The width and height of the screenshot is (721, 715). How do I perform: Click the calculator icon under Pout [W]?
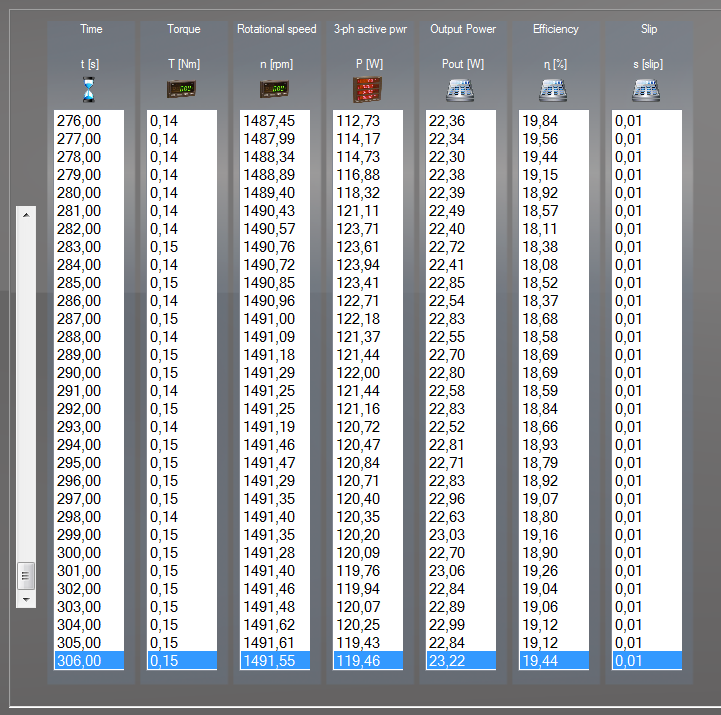pyautogui.click(x=460, y=90)
